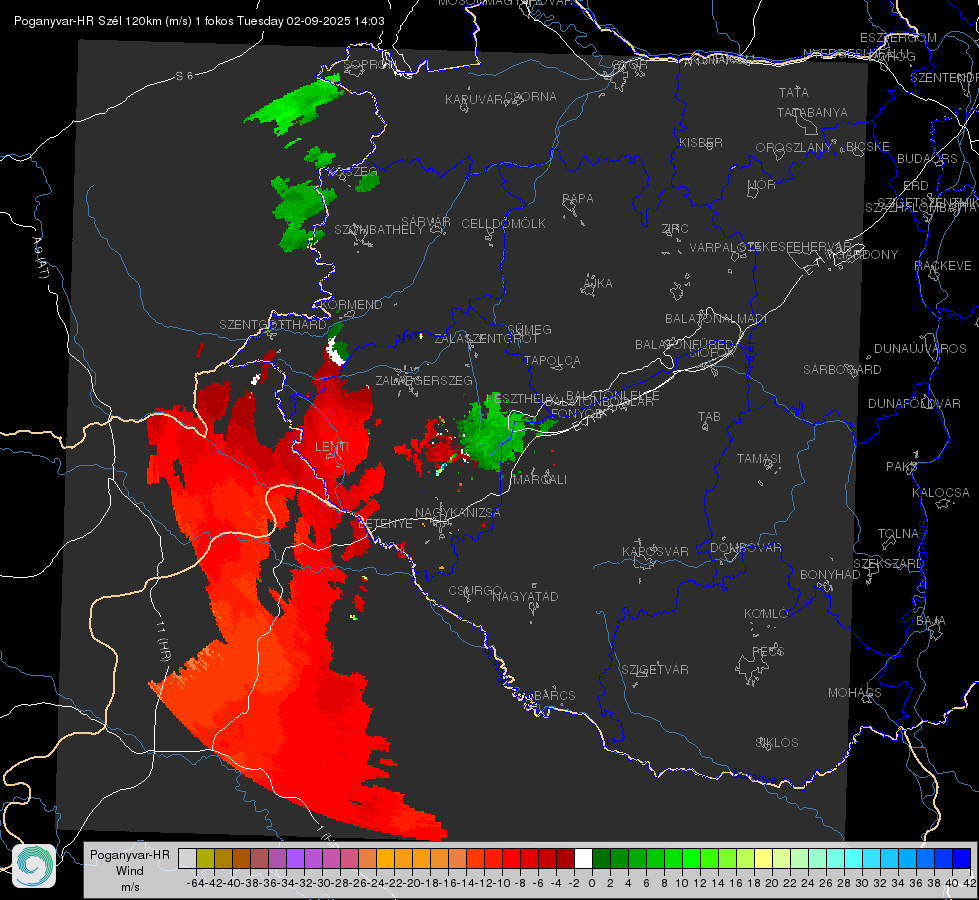
Task: Click the SIKLÓS city label
Action: tap(777, 743)
